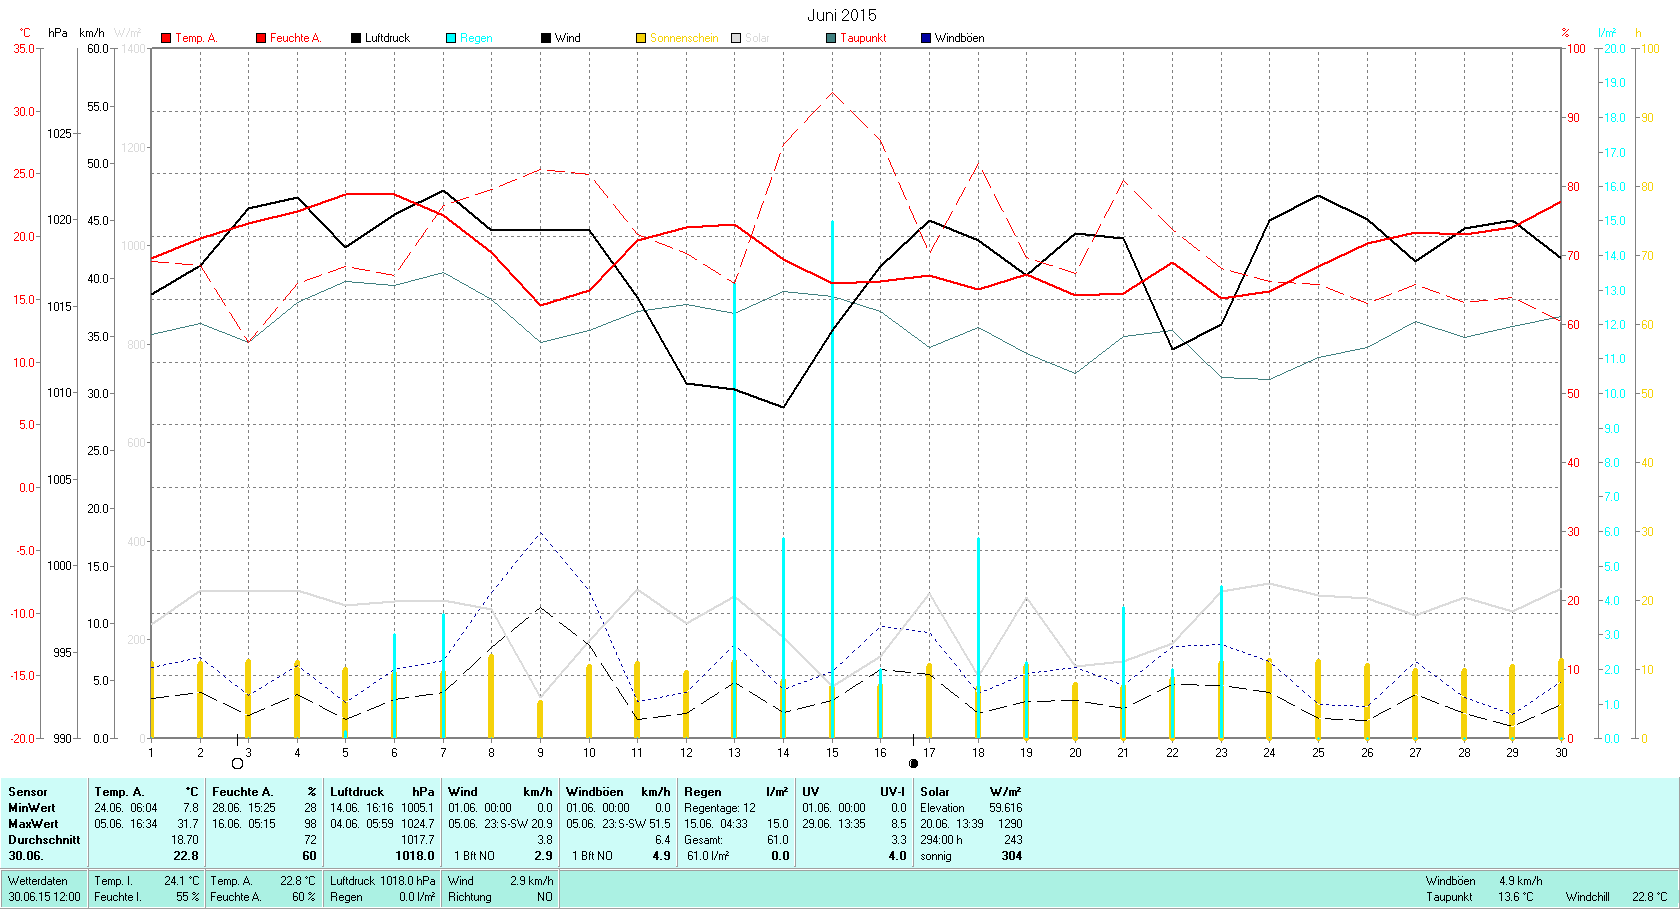Screen dimensions: 1680x909
Task: Click the Wetterdaten label in bottom bar
Action: [38, 881]
